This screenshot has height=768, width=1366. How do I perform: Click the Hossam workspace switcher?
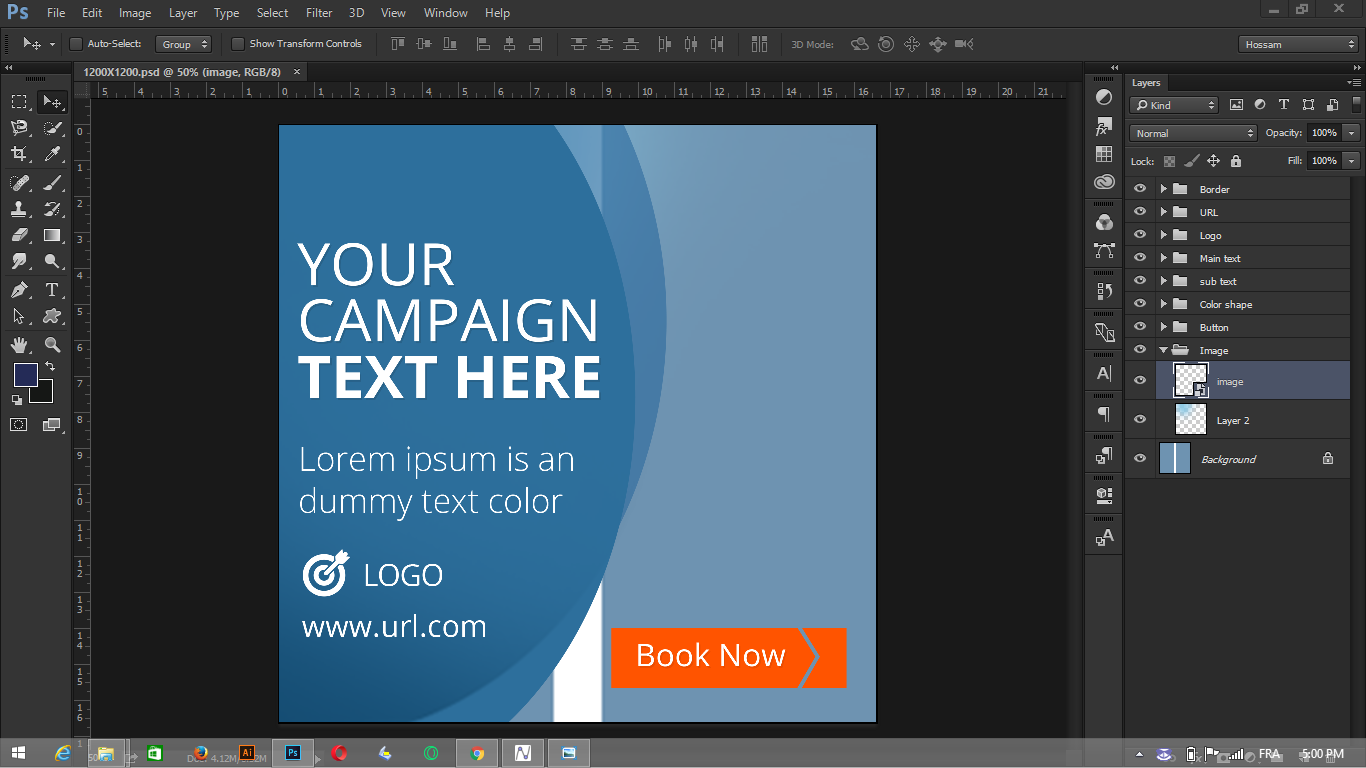click(x=1297, y=44)
